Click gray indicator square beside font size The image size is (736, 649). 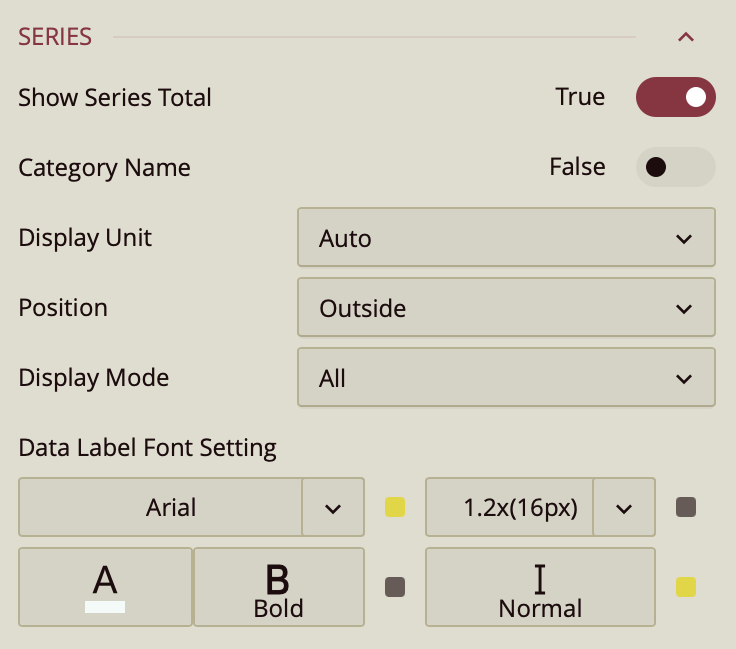click(x=686, y=507)
